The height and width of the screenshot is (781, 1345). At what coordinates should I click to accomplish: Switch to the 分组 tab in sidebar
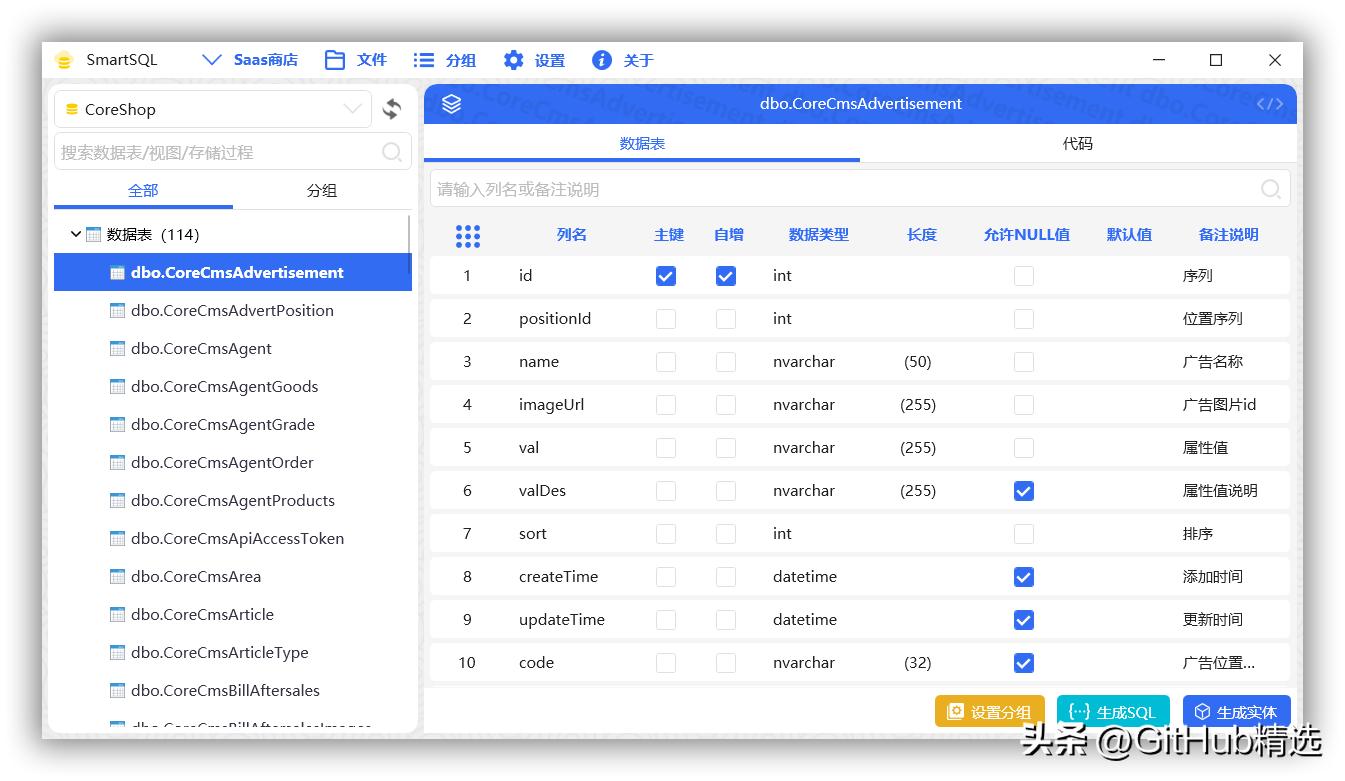pyautogui.click(x=321, y=190)
